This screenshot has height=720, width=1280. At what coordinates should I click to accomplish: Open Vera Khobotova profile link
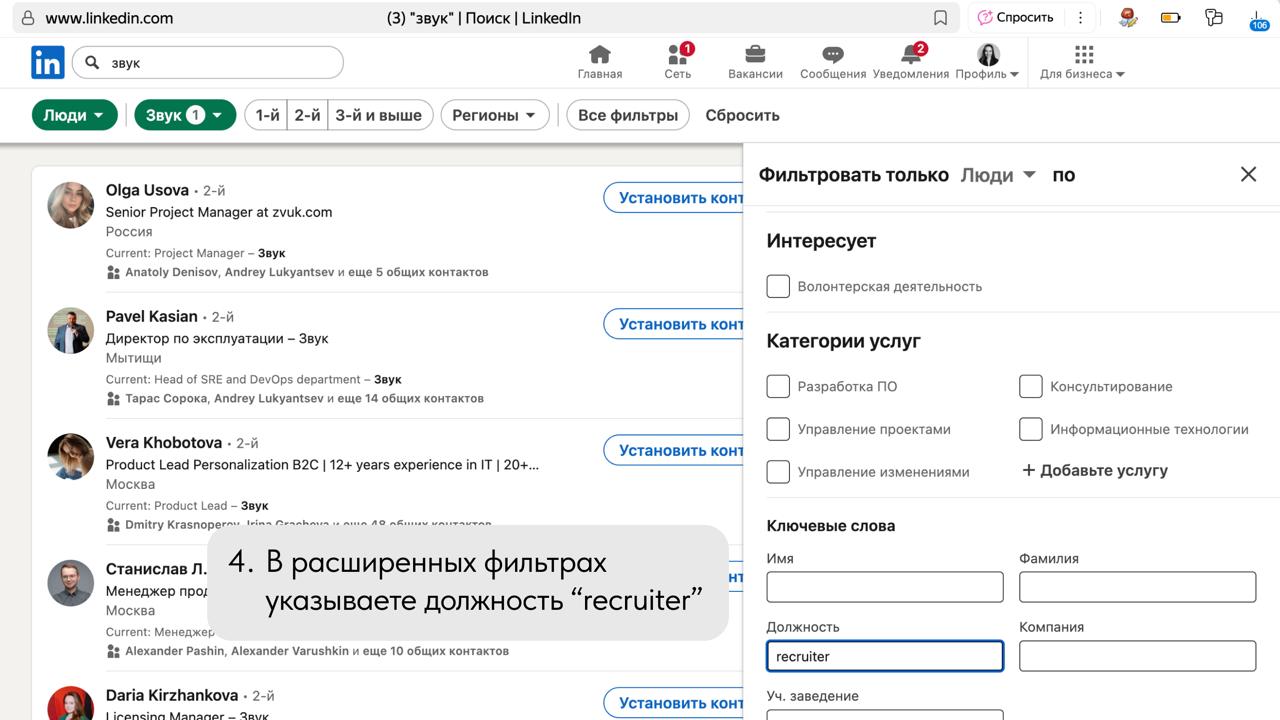coord(164,442)
